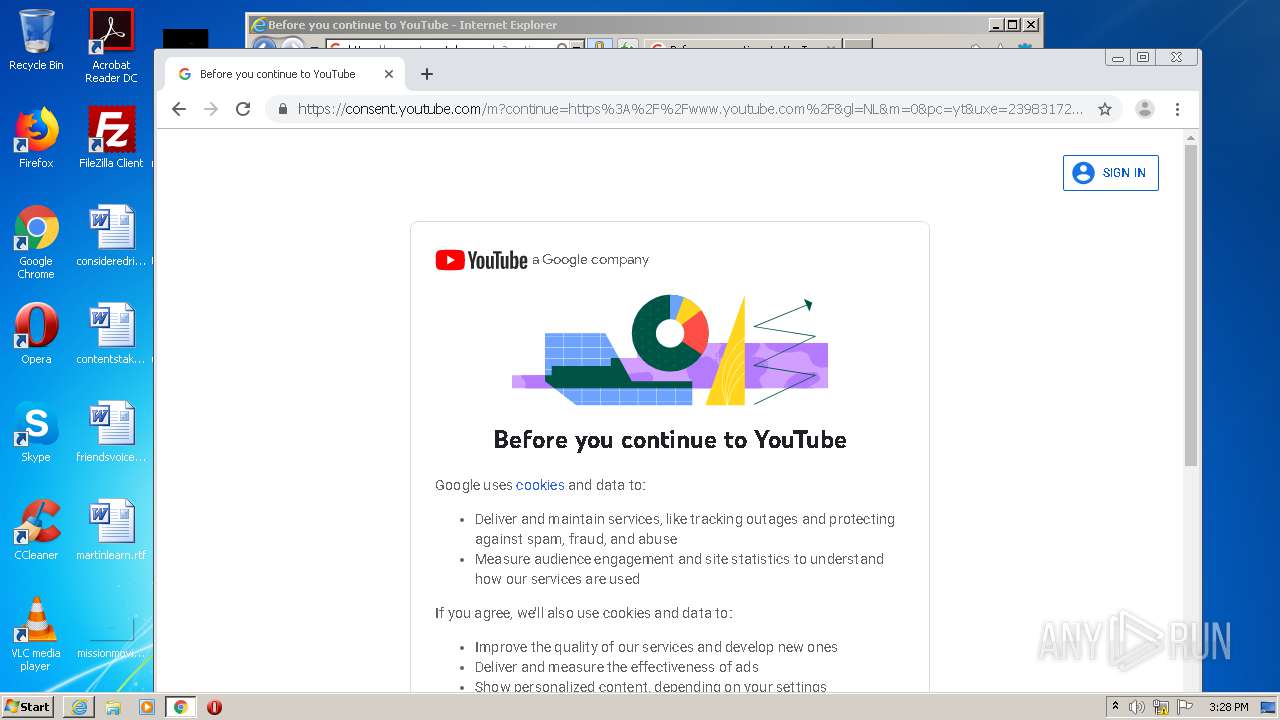Image resolution: width=1280 pixels, height=720 pixels.
Task: Maximize the Internet Explorer window
Action: (x=1013, y=25)
